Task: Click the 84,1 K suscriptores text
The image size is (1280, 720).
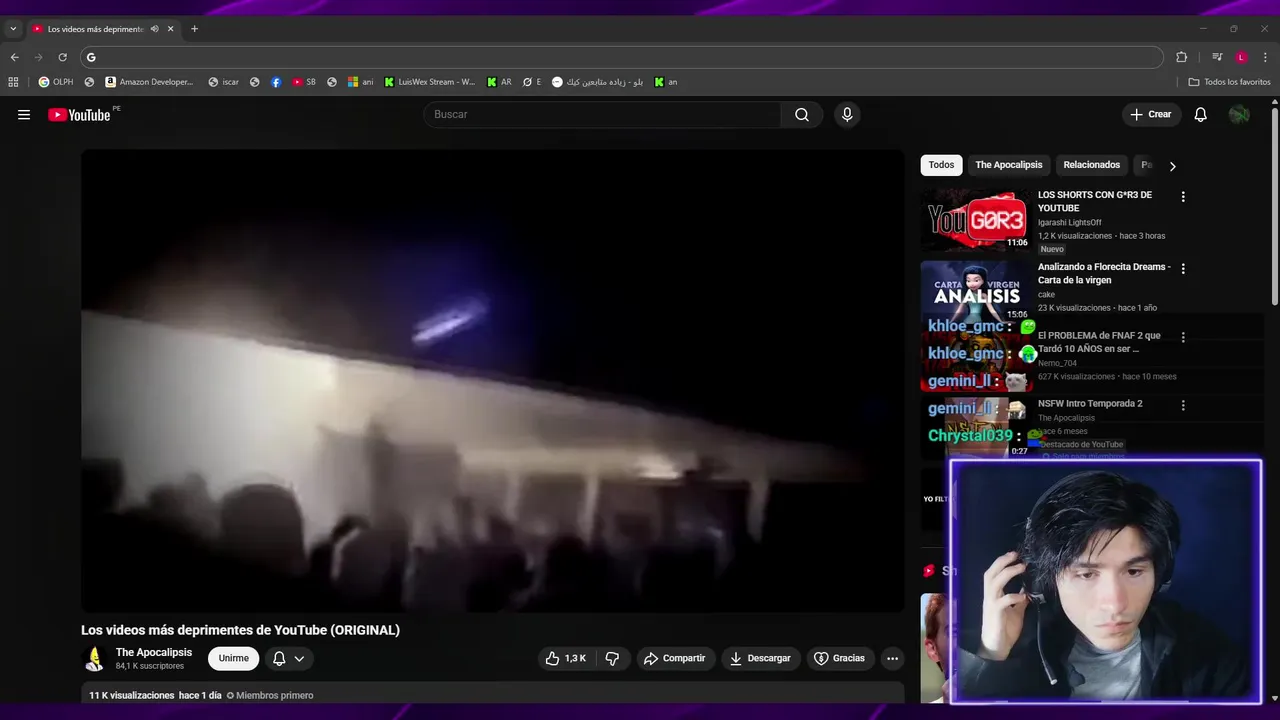Action: (150, 666)
